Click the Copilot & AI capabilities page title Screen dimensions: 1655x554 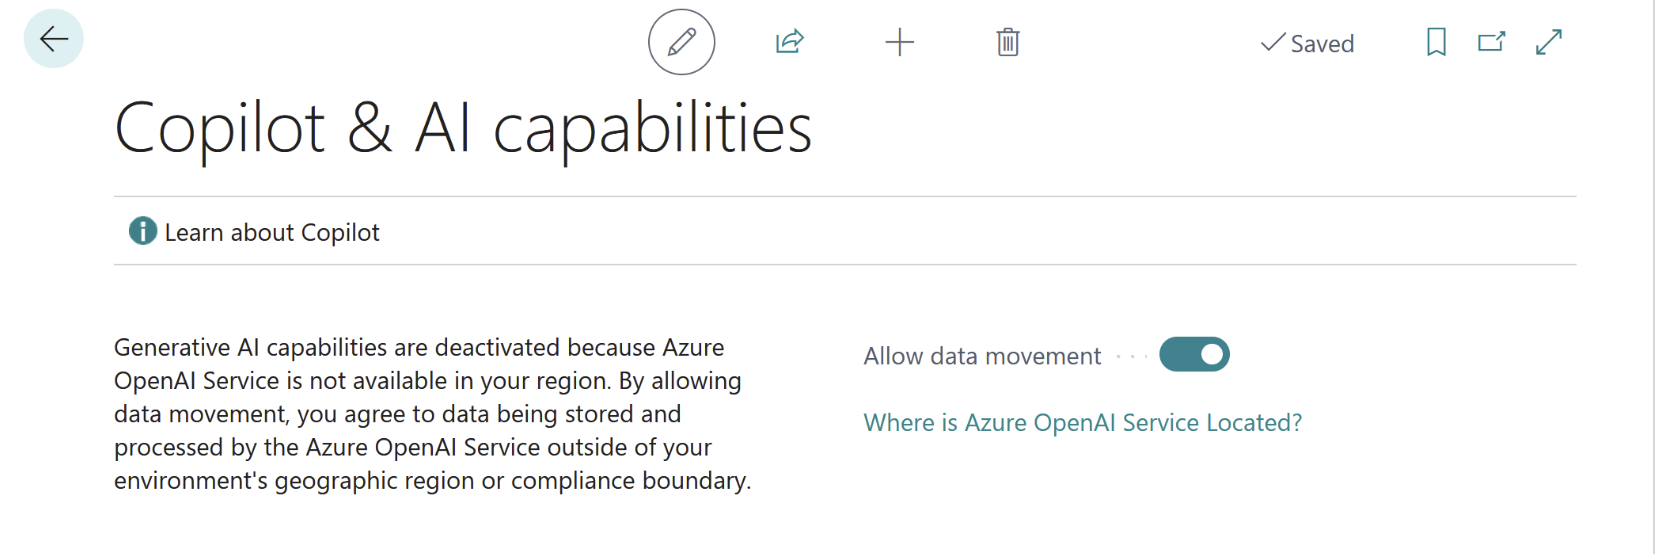coord(462,129)
